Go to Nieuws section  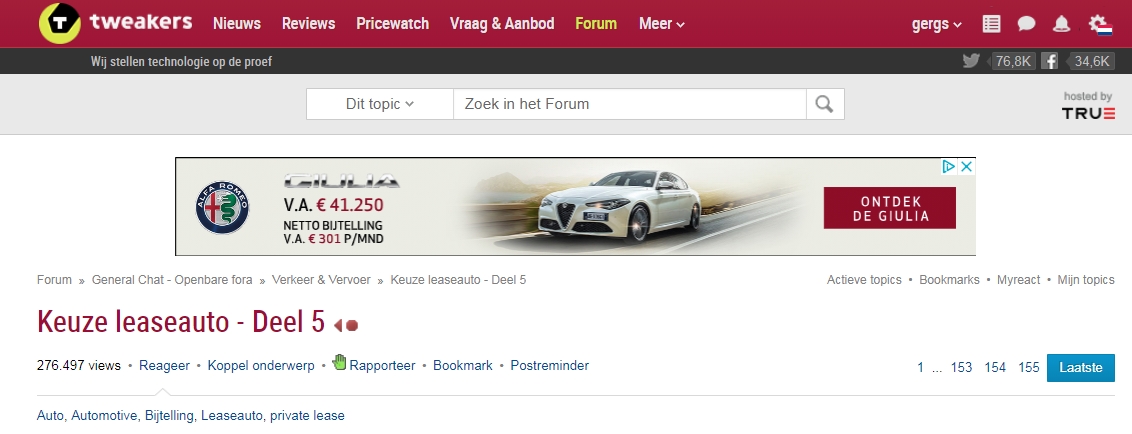tap(237, 24)
